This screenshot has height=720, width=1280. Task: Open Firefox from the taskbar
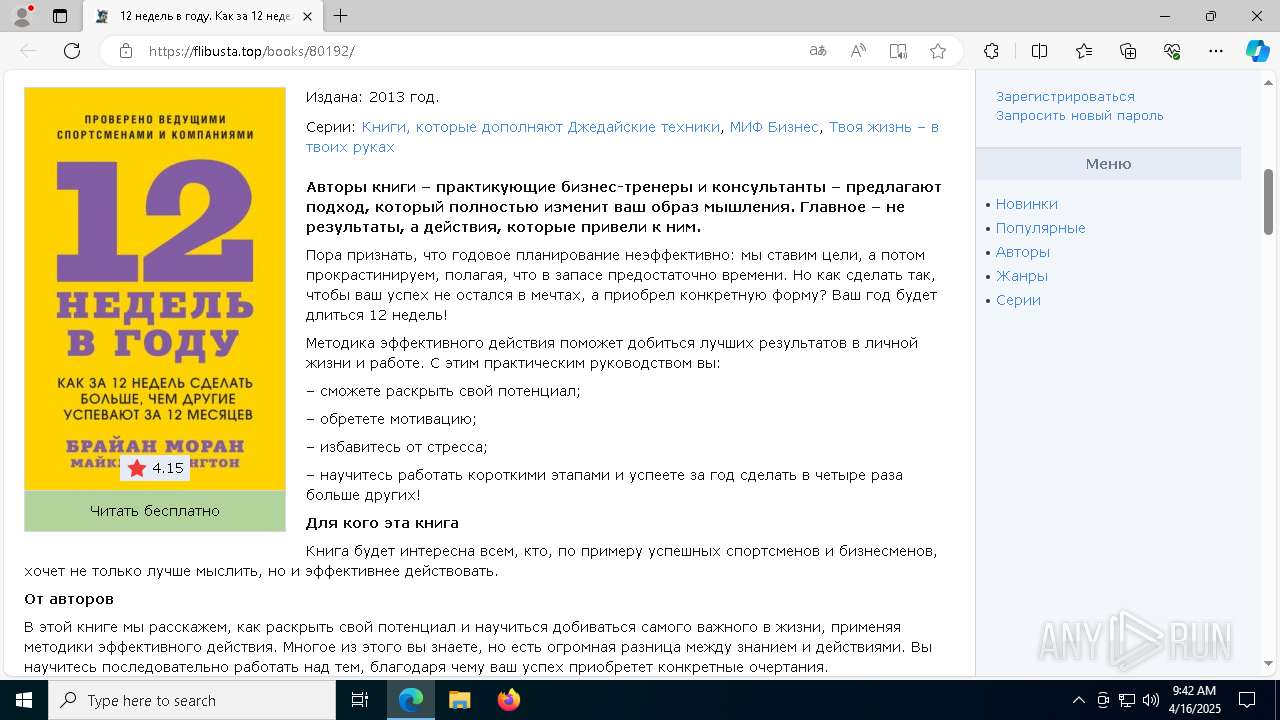(x=508, y=700)
